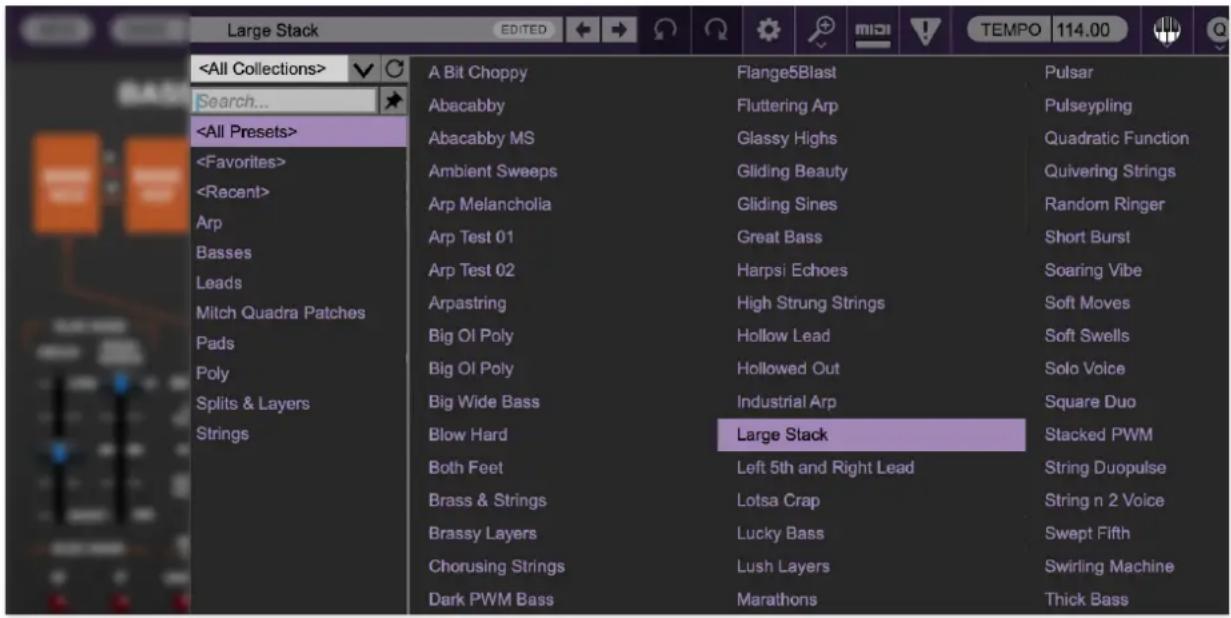The image size is (1231, 618).
Task: Select the Fluttering Arp preset
Action: pos(787,105)
